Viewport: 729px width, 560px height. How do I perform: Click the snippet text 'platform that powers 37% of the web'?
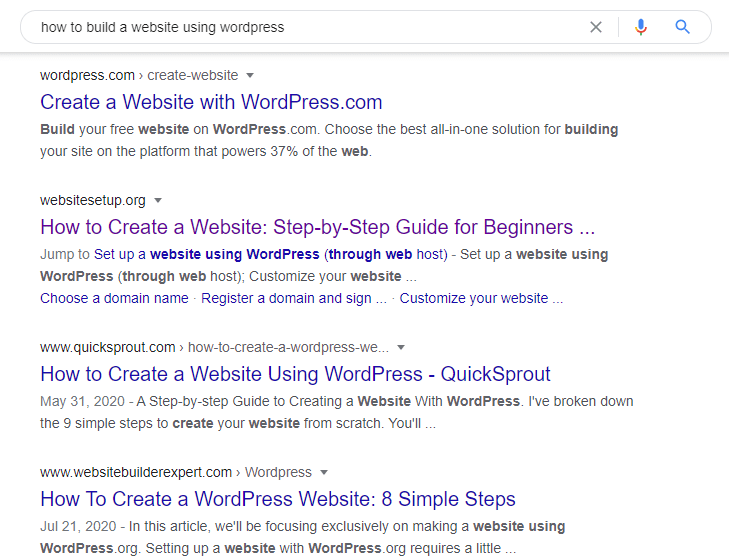[x=254, y=152]
